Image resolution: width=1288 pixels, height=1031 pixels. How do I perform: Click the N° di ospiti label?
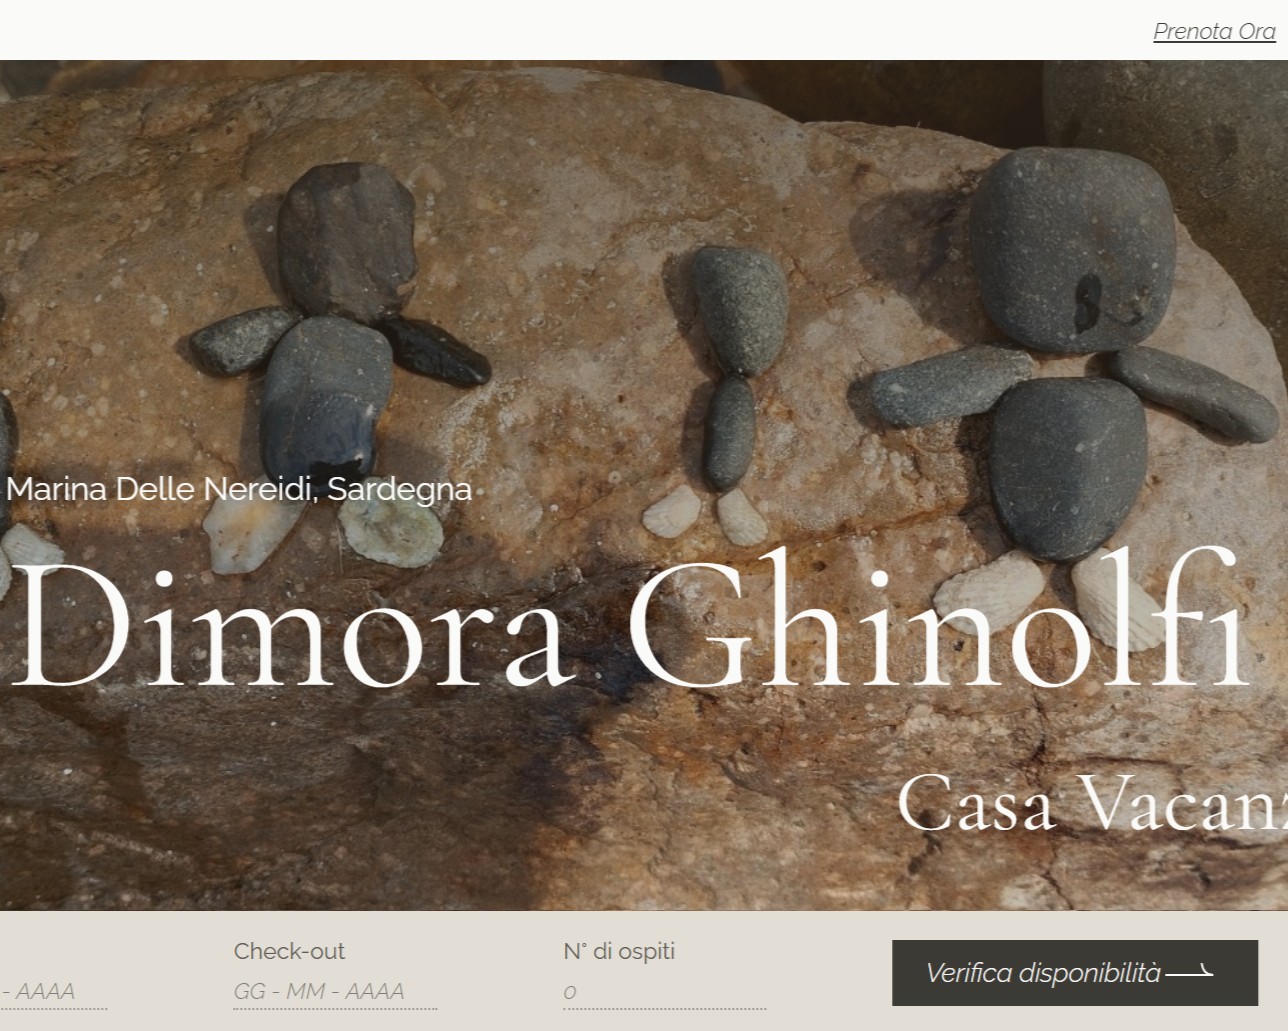pos(619,951)
